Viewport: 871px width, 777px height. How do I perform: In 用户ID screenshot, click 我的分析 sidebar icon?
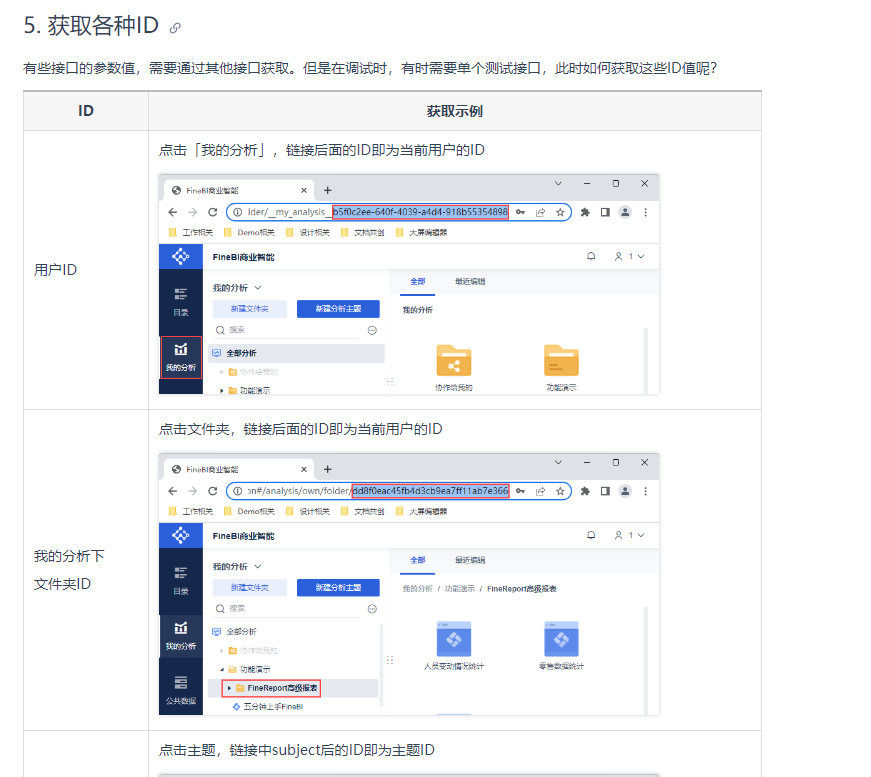tap(181, 357)
